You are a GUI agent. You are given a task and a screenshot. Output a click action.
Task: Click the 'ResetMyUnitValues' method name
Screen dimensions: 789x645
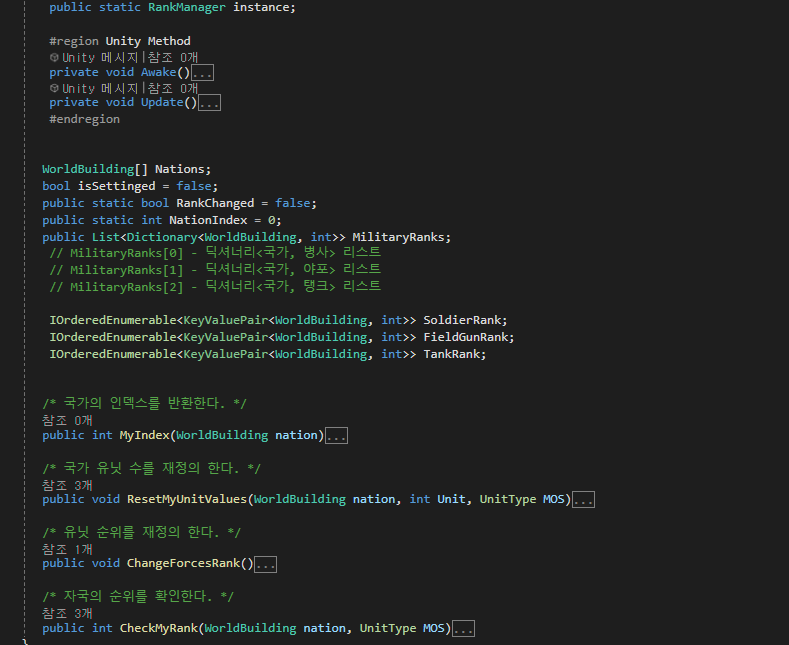(187, 499)
